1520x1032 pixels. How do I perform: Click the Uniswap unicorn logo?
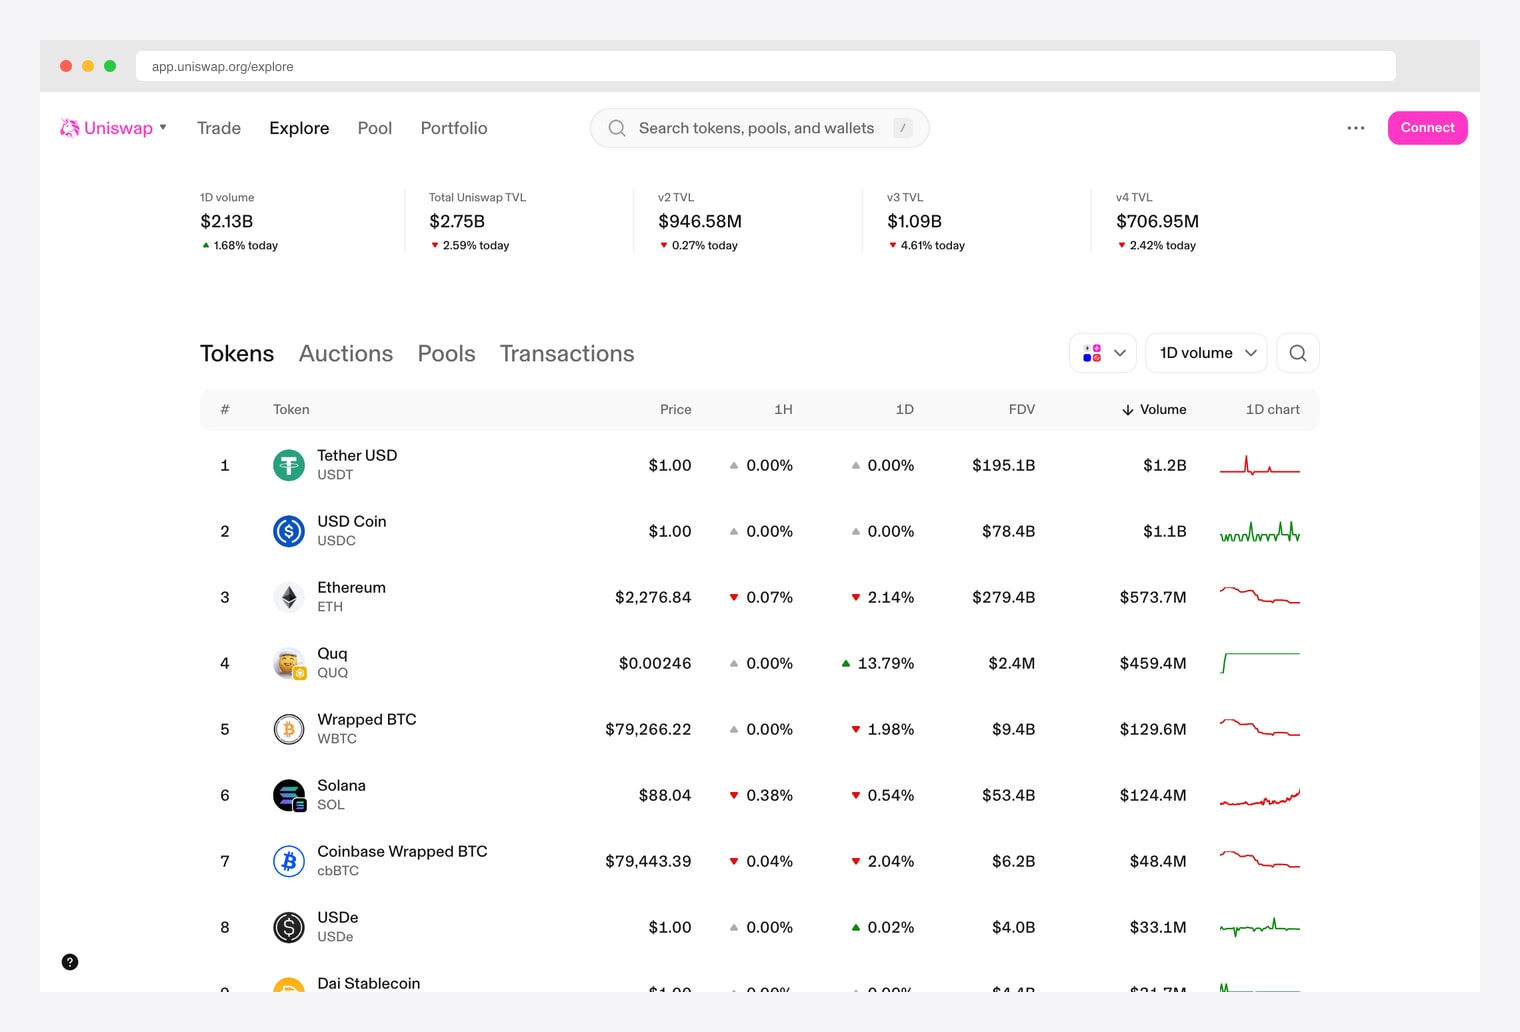click(69, 128)
